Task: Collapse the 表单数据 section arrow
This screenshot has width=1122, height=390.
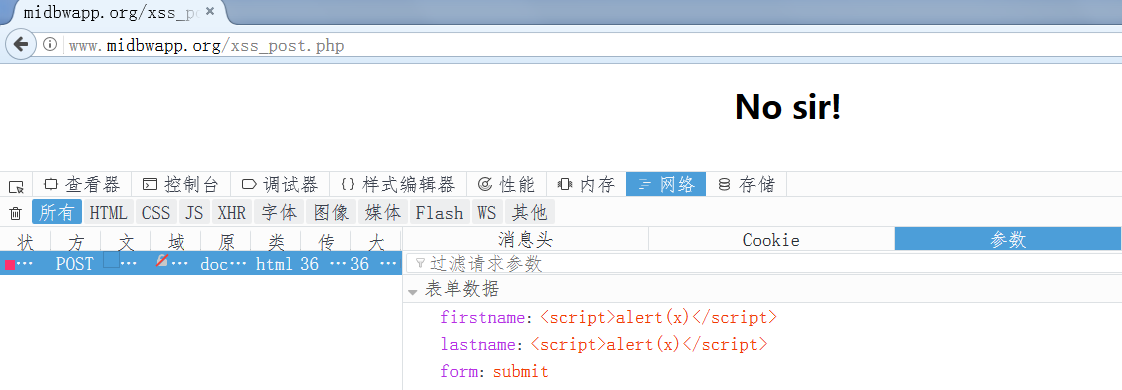Action: [413, 292]
